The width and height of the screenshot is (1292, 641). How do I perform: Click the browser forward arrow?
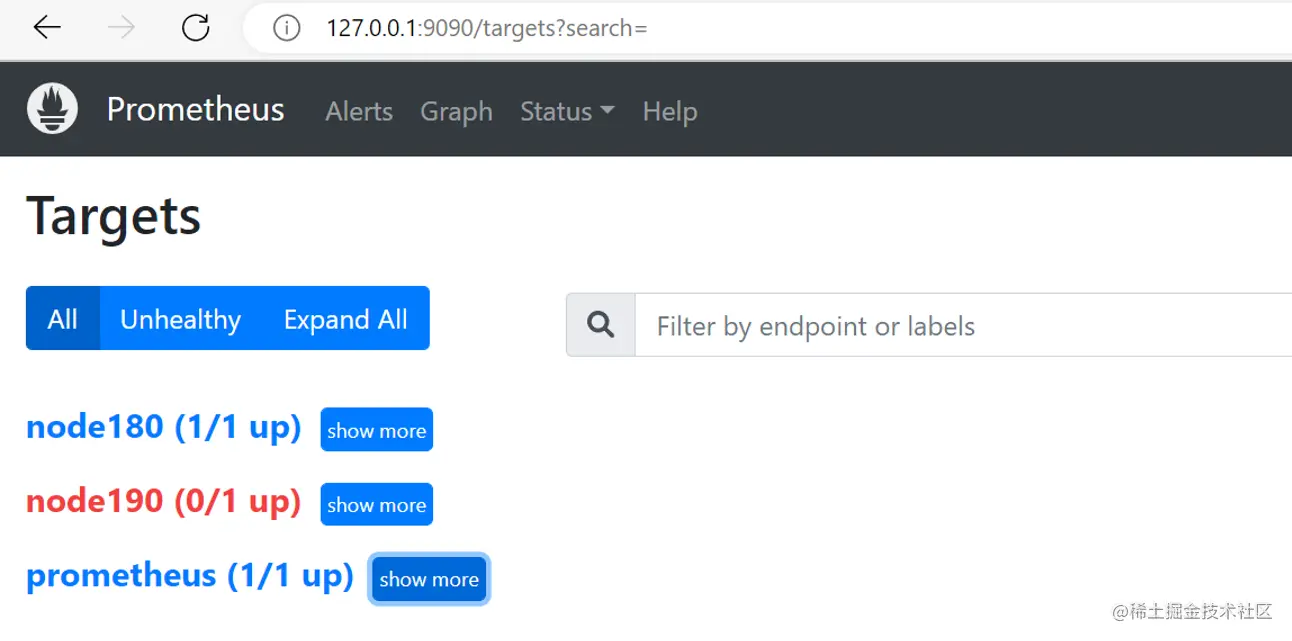[121, 28]
